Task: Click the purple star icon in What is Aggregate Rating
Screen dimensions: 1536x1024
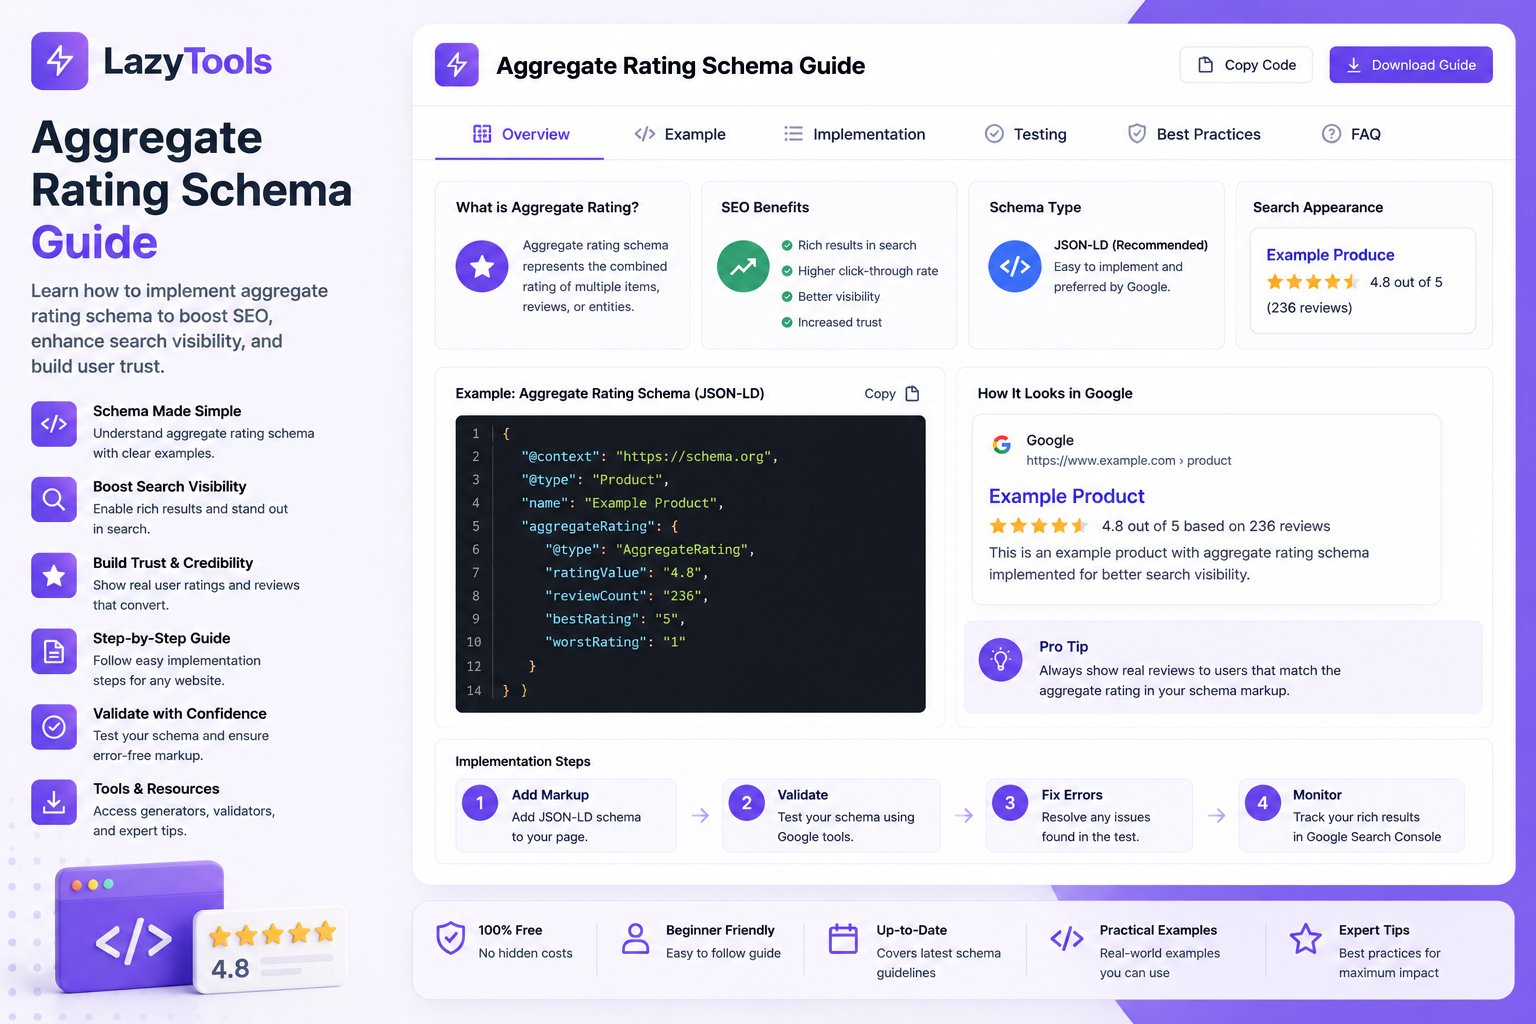Action: point(482,266)
